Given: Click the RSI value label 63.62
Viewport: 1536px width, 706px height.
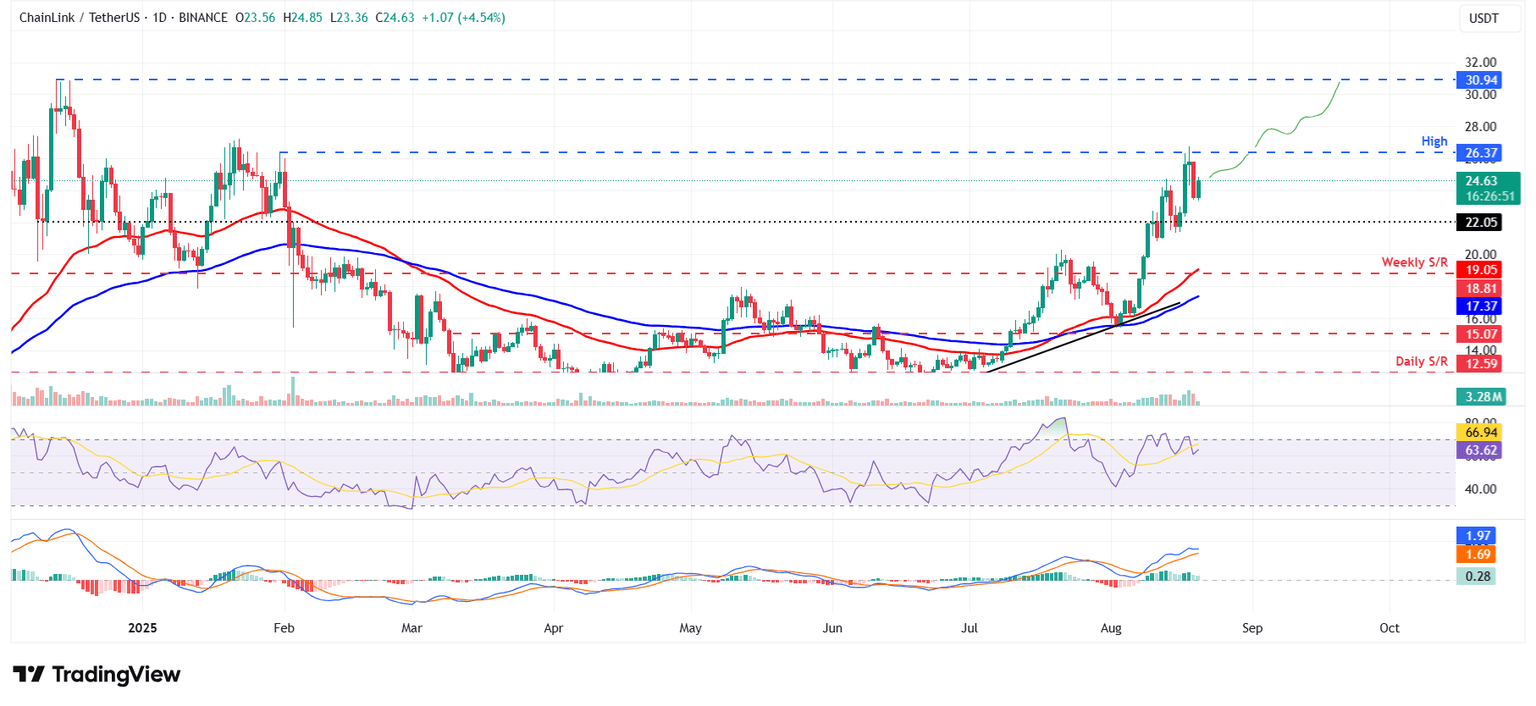Looking at the screenshot, I should coord(1478,451).
